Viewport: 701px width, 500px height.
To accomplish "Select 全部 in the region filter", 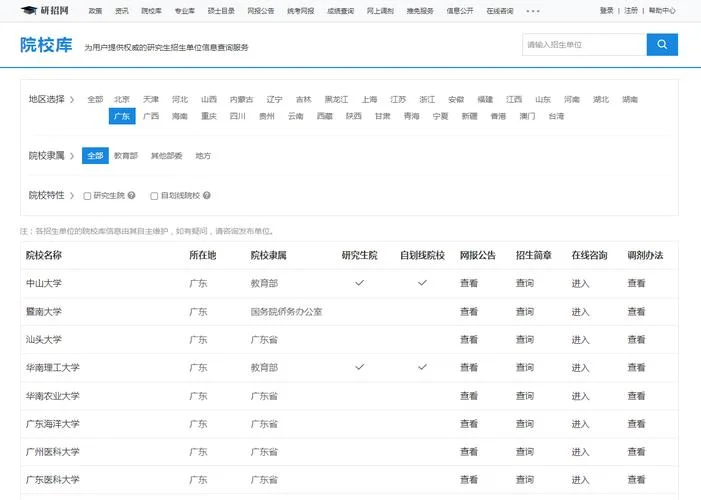I will tap(95, 99).
